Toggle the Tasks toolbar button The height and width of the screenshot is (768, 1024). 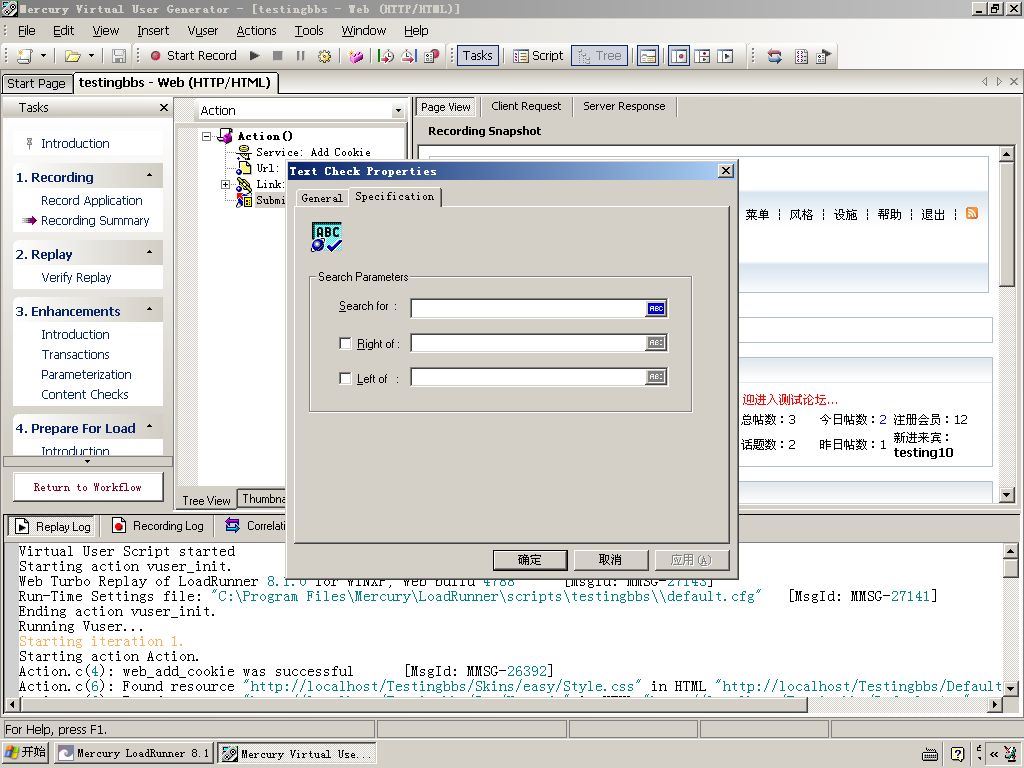(477, 56)
